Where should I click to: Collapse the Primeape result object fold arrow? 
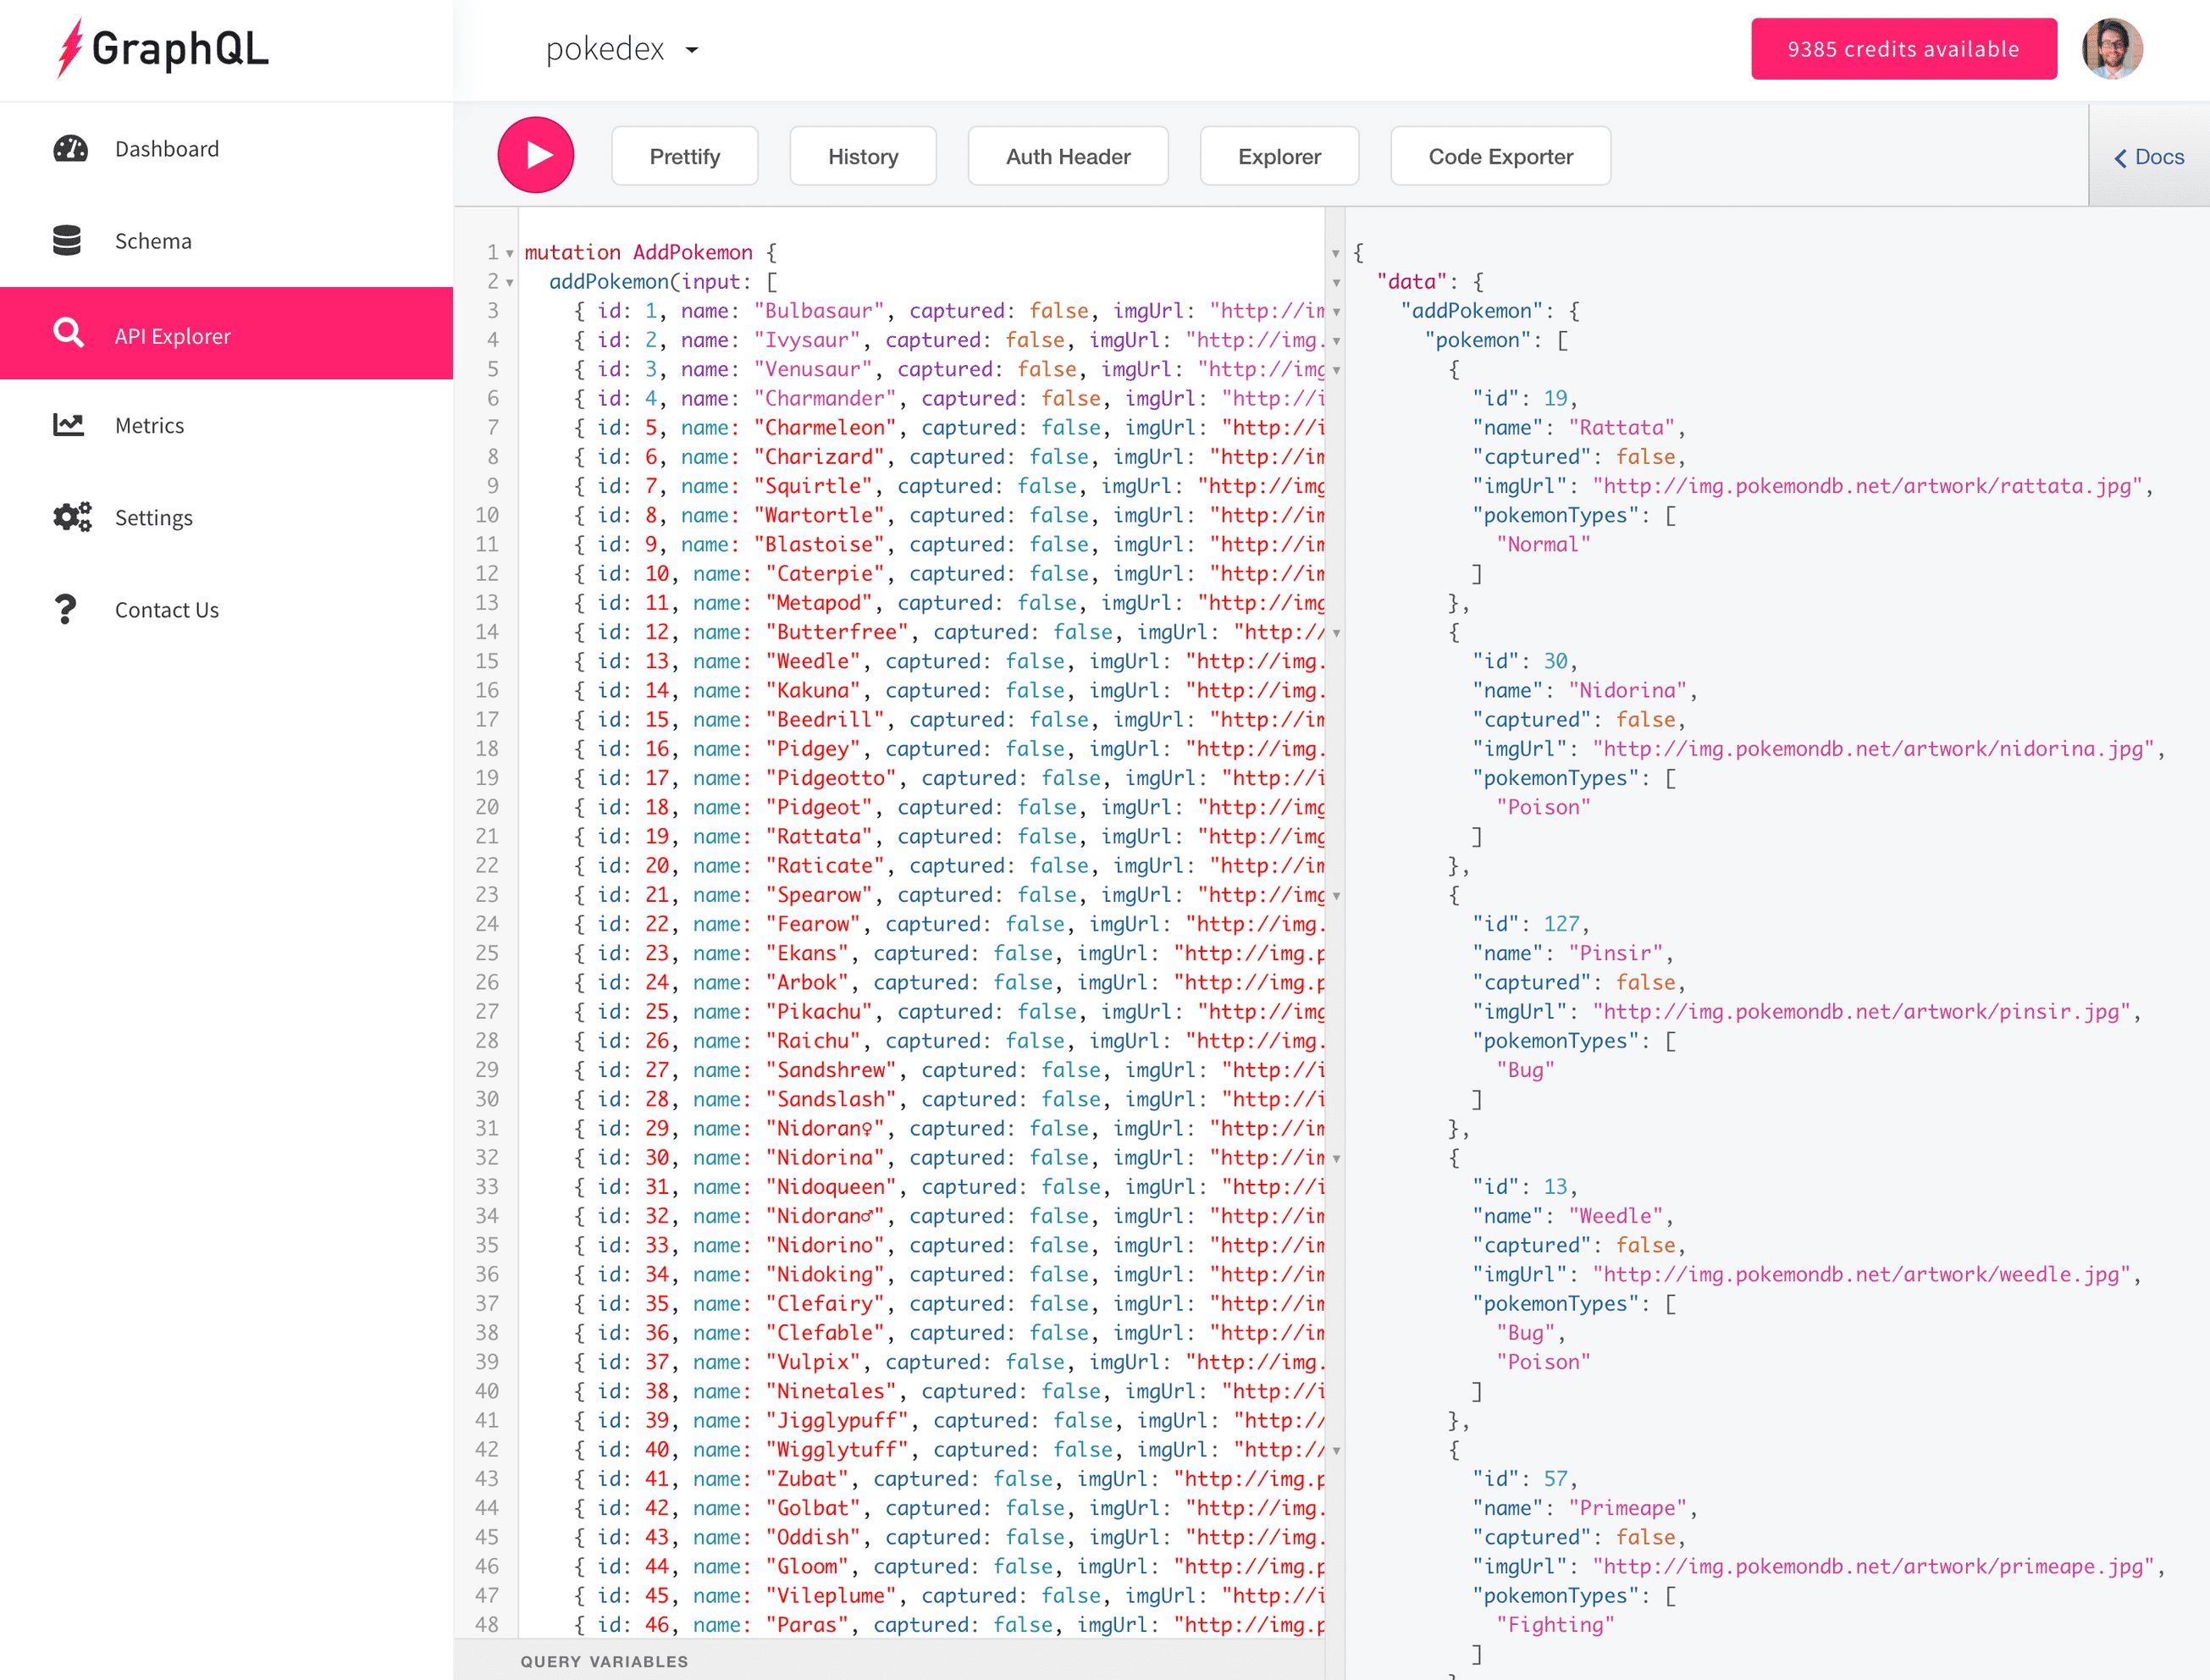tap(1336, 1451)
